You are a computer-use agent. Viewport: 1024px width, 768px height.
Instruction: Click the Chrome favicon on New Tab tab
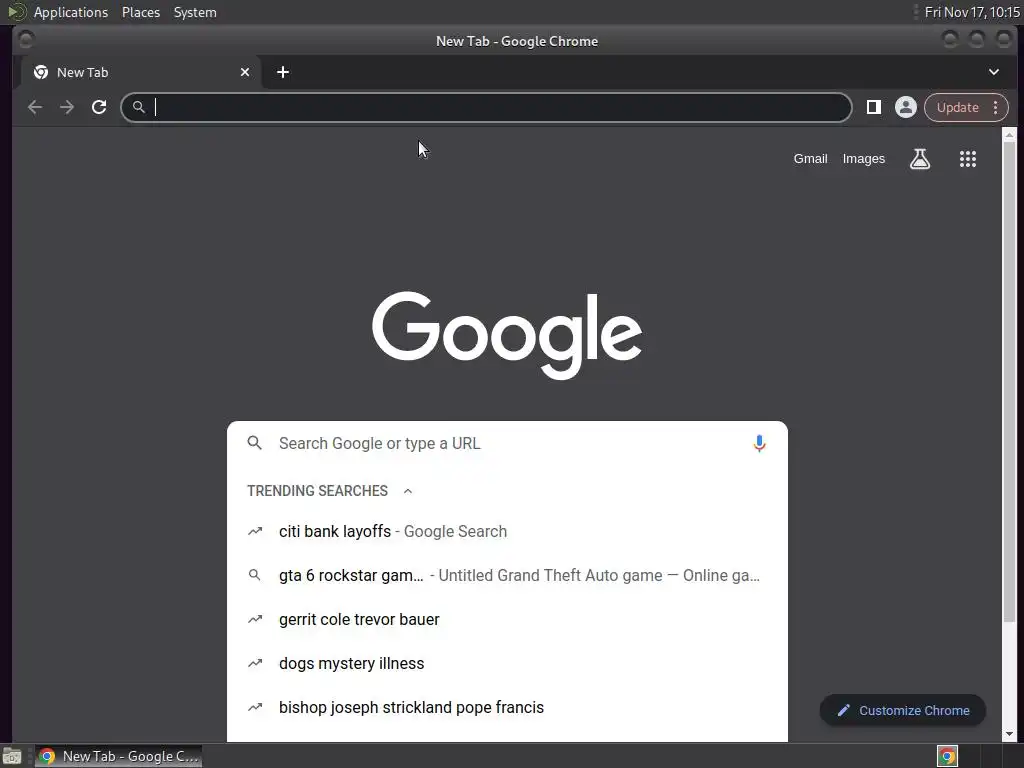tap(40, 72)
